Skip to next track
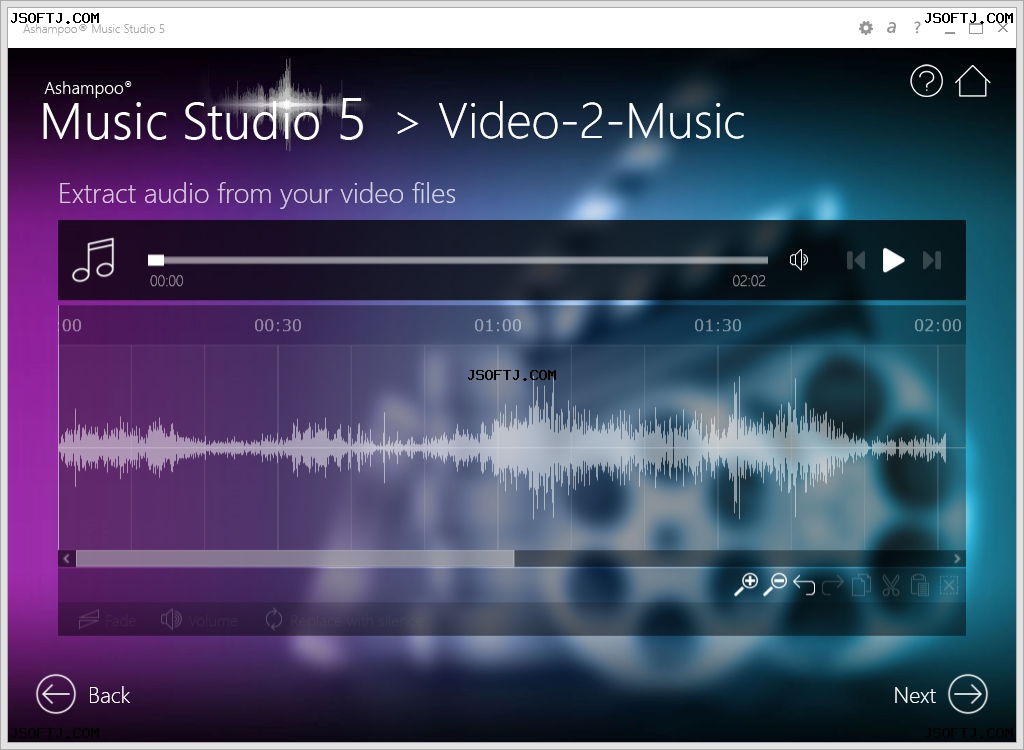The width and height of the screenshot is (1024, 750). point(932,260)
